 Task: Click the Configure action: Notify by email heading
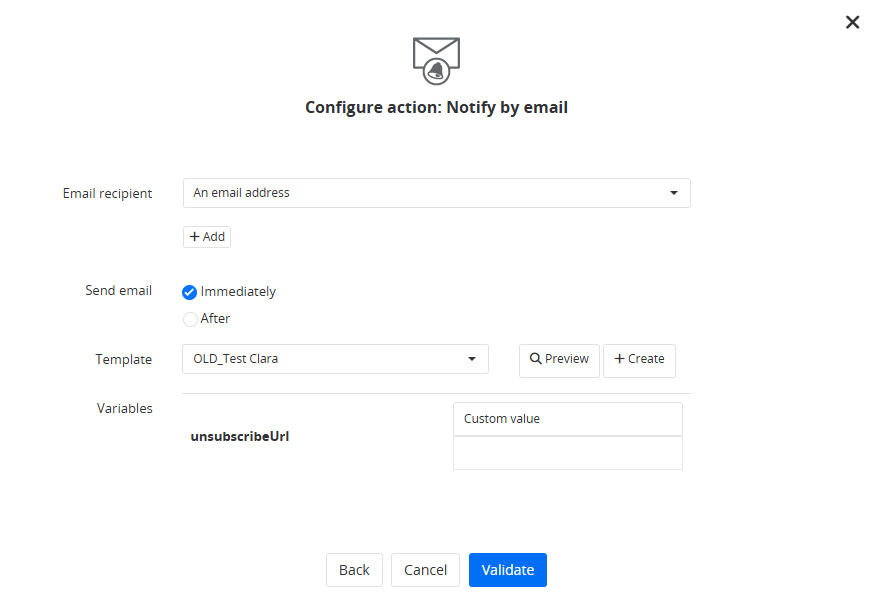click(x=436, y=107)
